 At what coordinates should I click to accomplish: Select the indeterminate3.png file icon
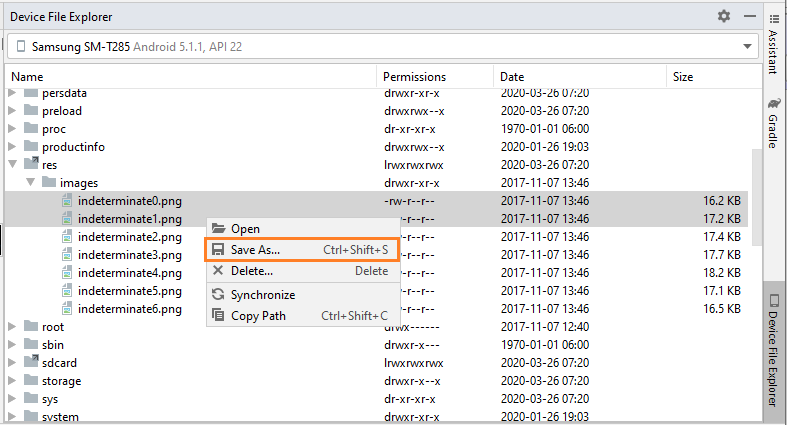coord(67,254)
